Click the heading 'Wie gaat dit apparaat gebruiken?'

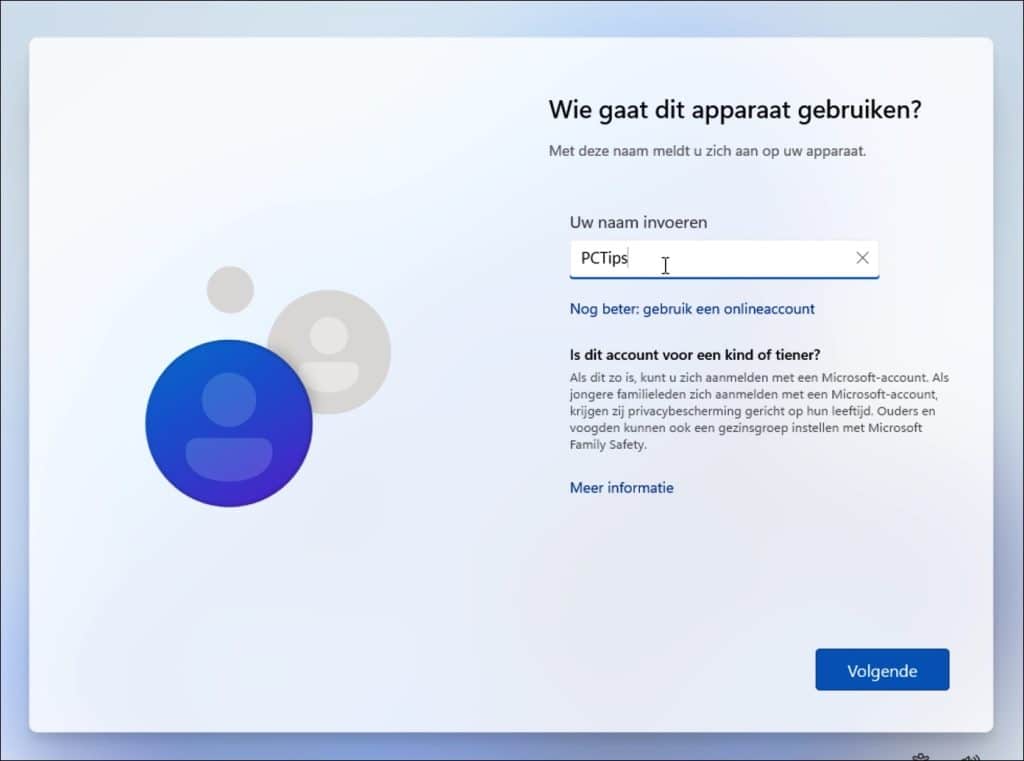pos(735,110)
